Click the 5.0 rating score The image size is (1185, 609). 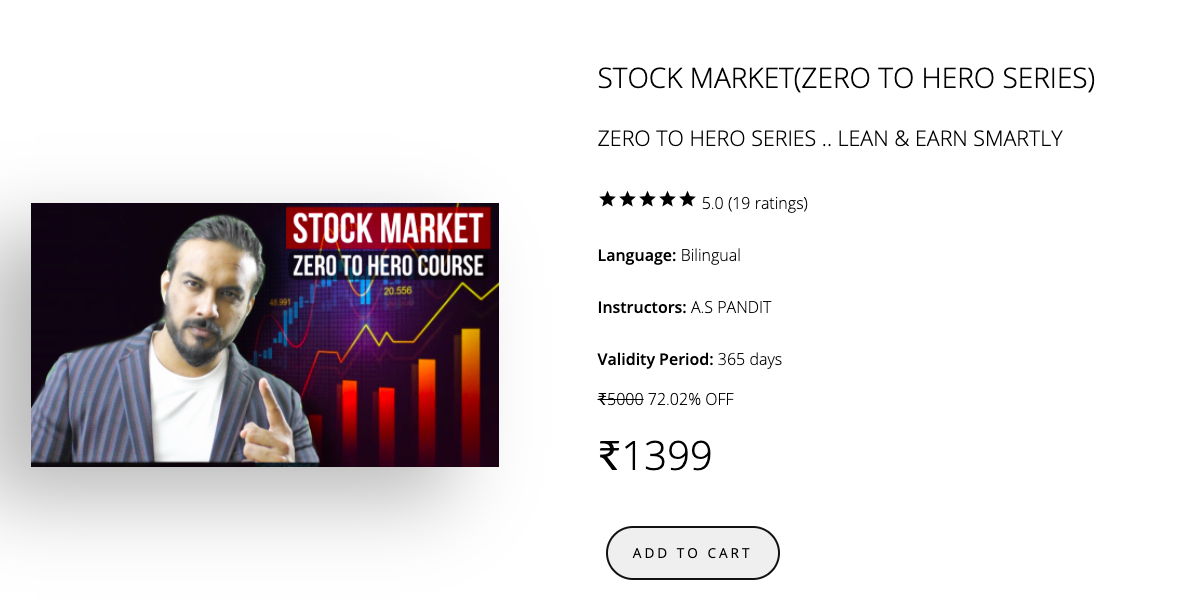[715, 203]
